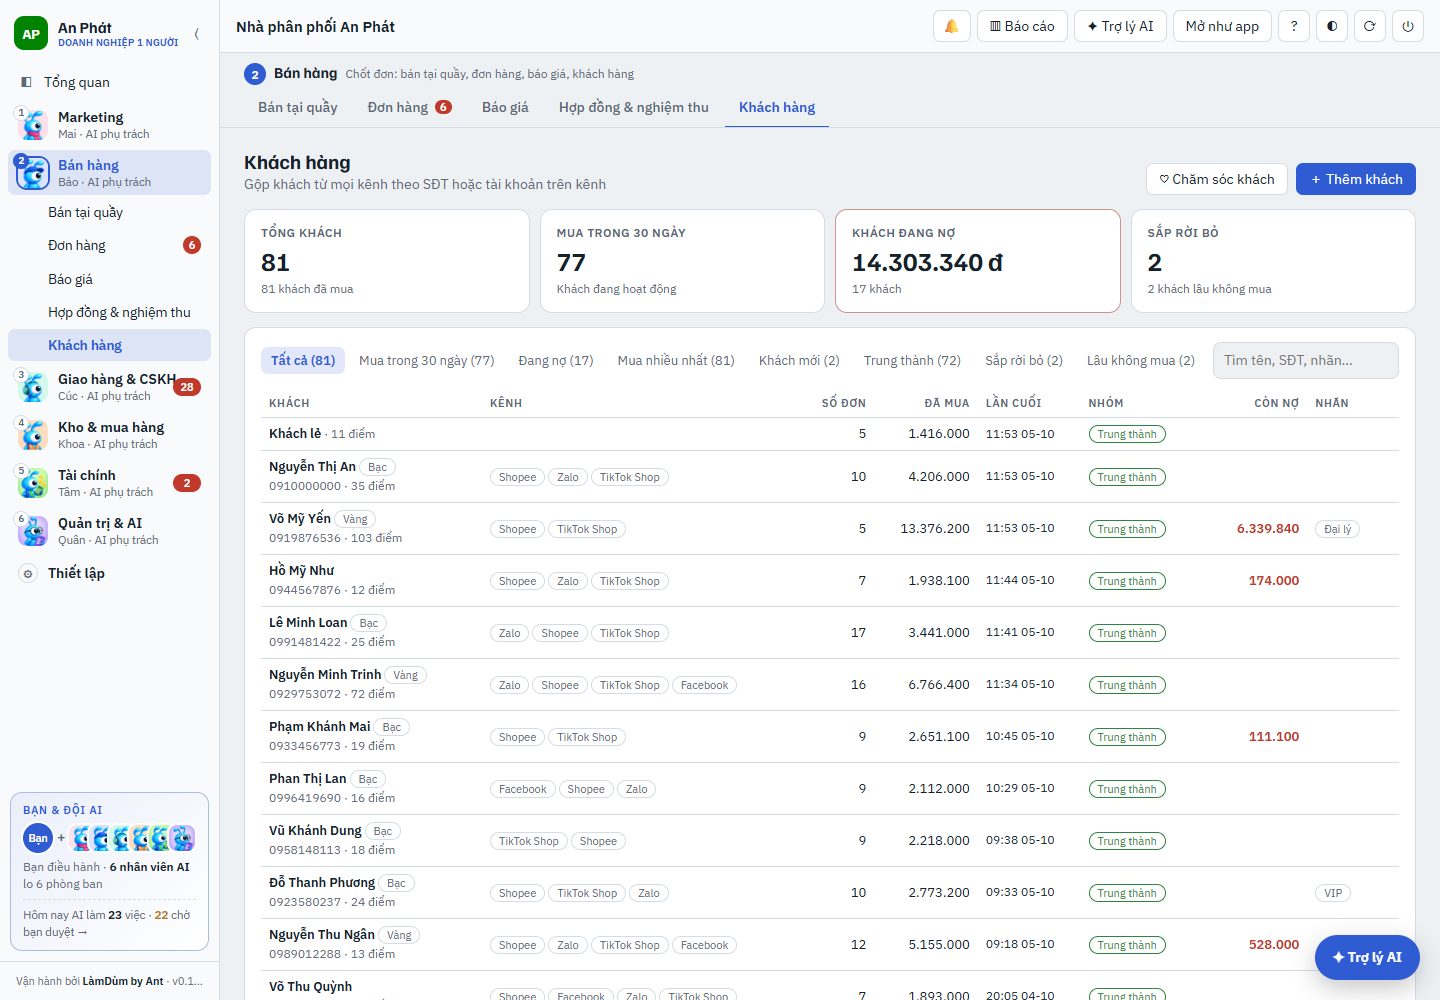The height and width of the screenshot is (1000, 1440).
Task: Click the customer name Võ Mỹ Yến
Action: [x=300, y=518]
